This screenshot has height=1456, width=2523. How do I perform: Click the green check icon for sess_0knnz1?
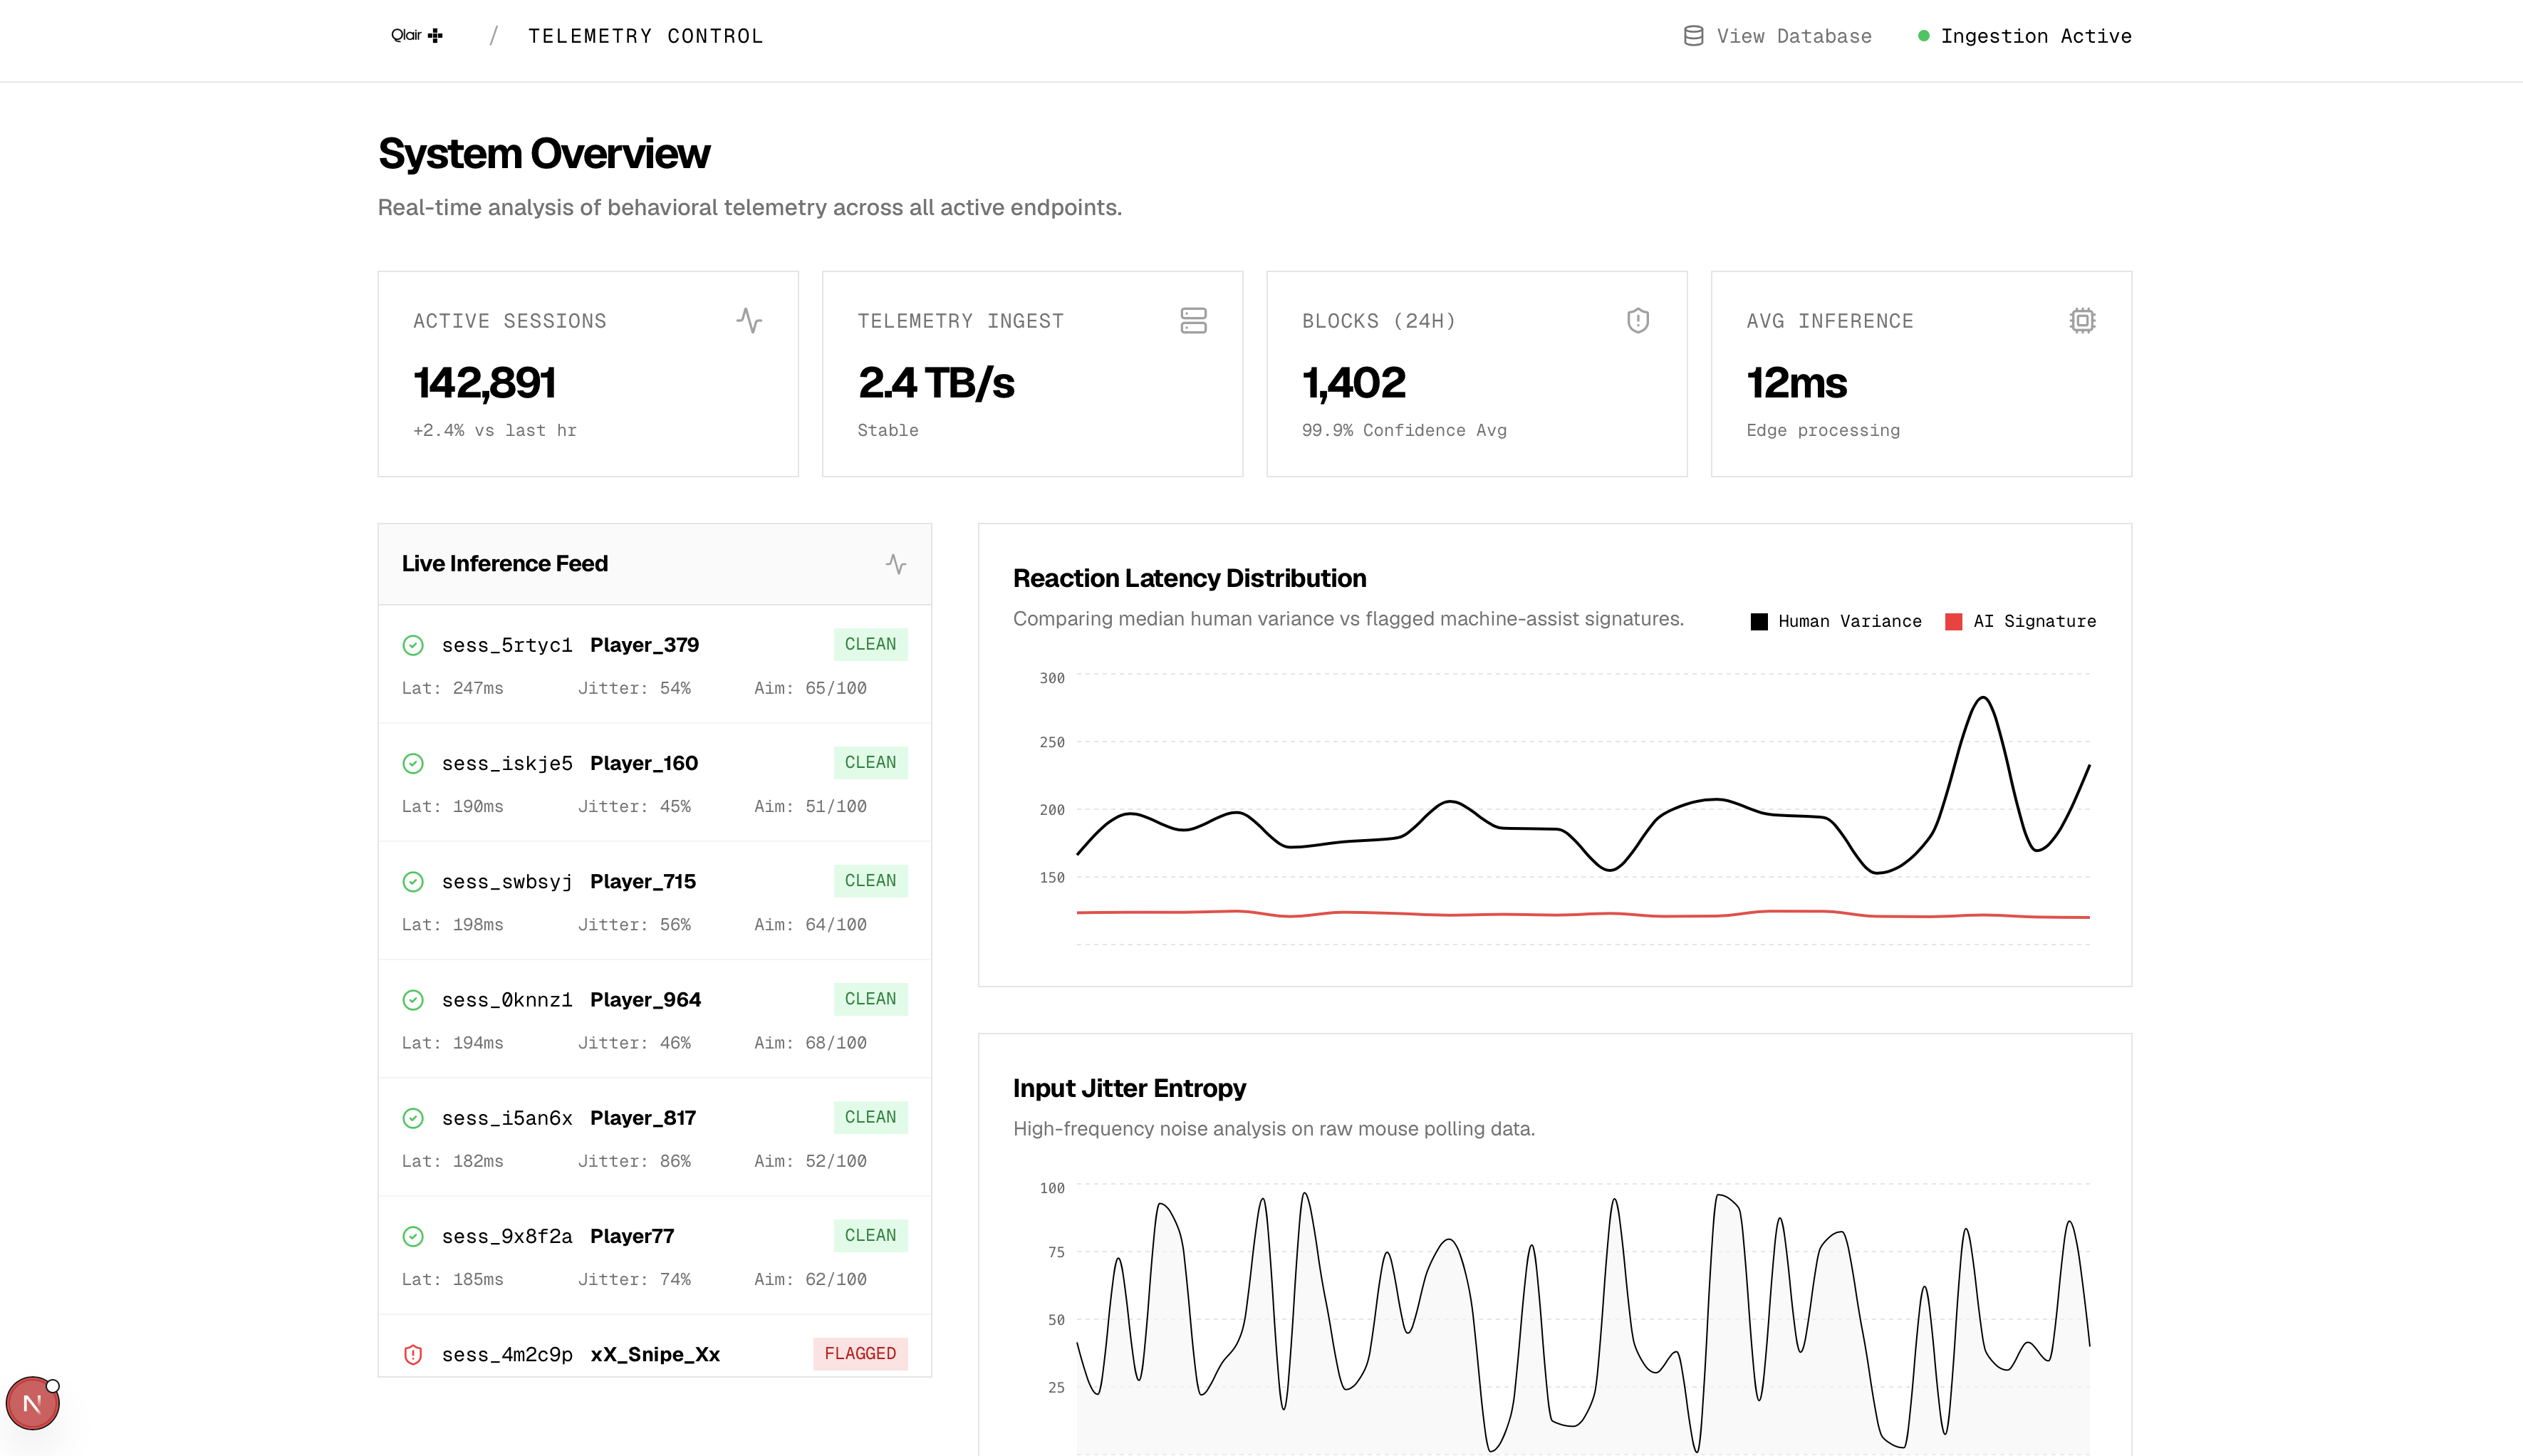[x=413, y=1000]
